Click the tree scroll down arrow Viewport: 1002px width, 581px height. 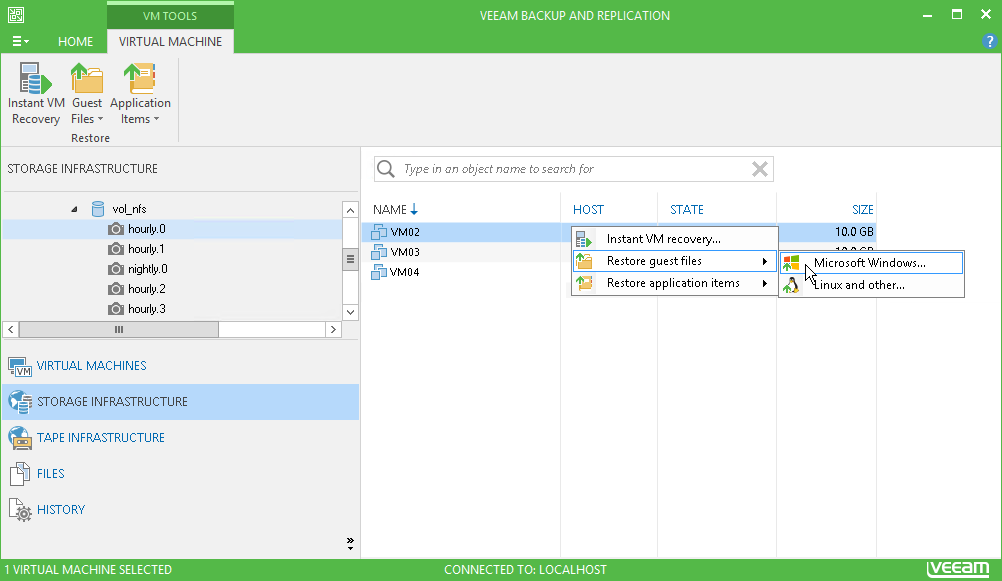point(350,312)
